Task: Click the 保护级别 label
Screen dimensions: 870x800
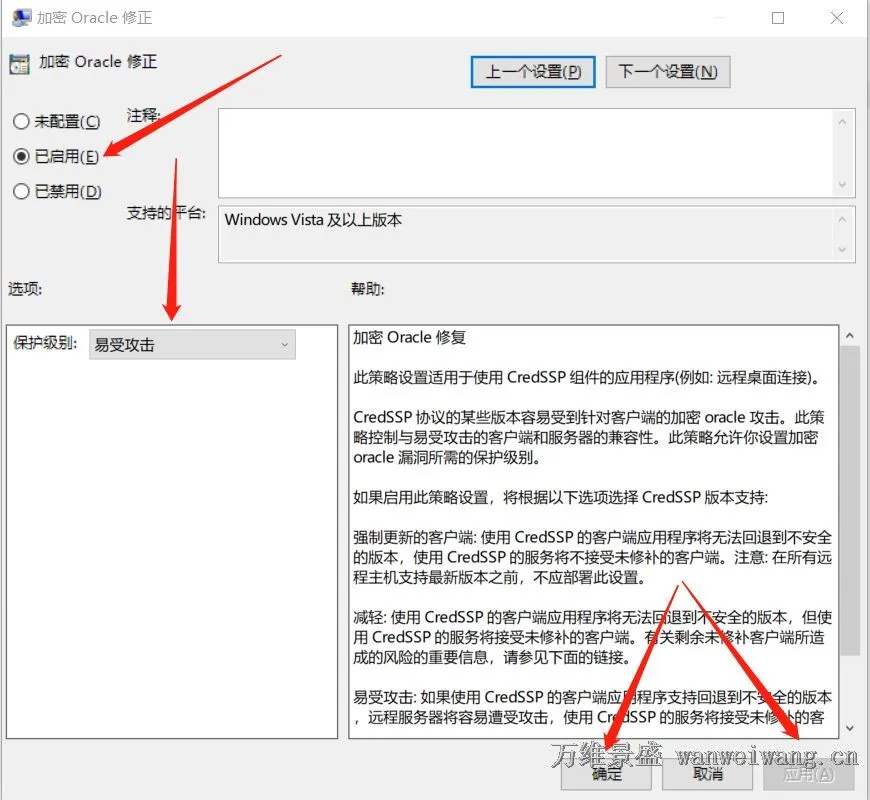Action: (45, 343)
